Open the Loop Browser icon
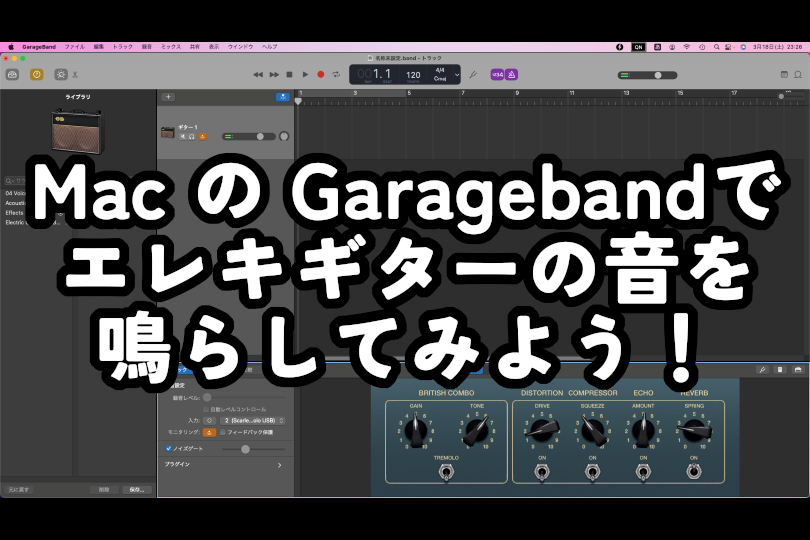The width and height of the screenshot is (810, 540). tap(798, 74)
